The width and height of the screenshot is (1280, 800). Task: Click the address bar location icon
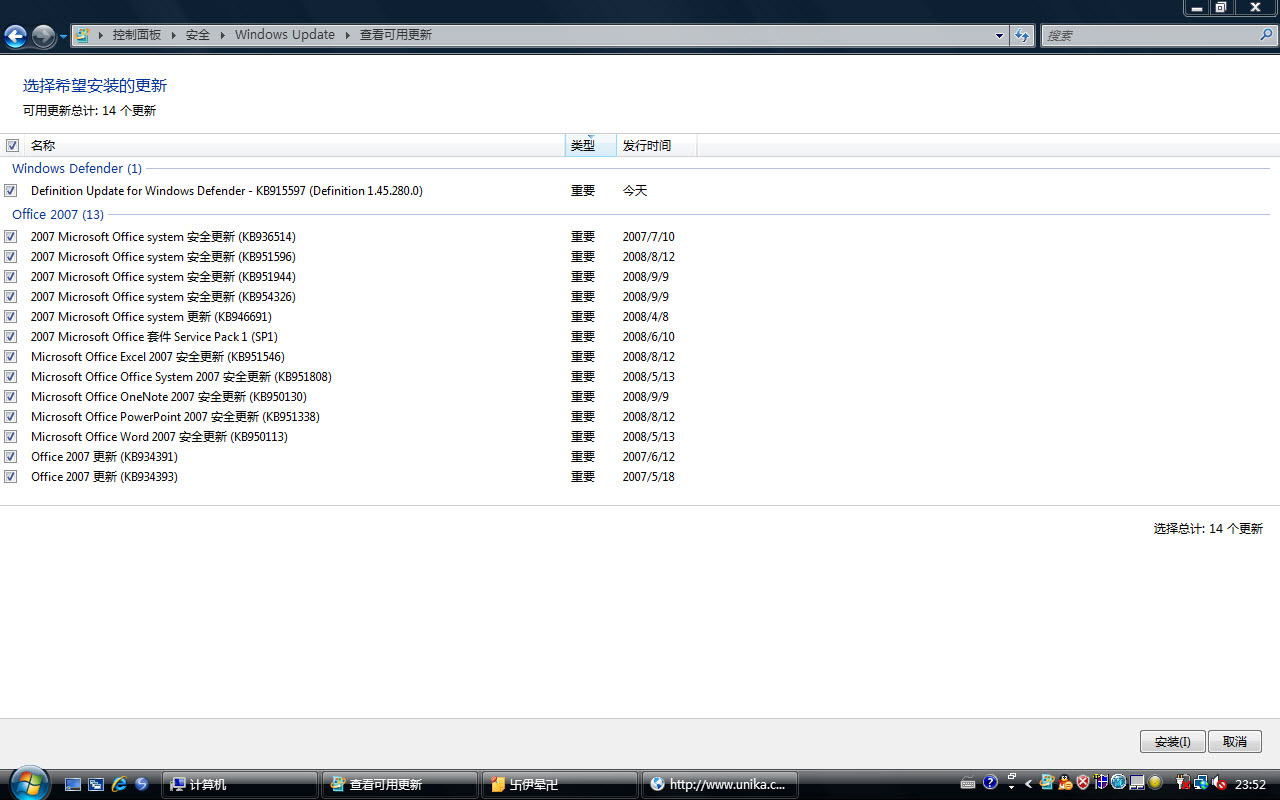pos(83,35)
